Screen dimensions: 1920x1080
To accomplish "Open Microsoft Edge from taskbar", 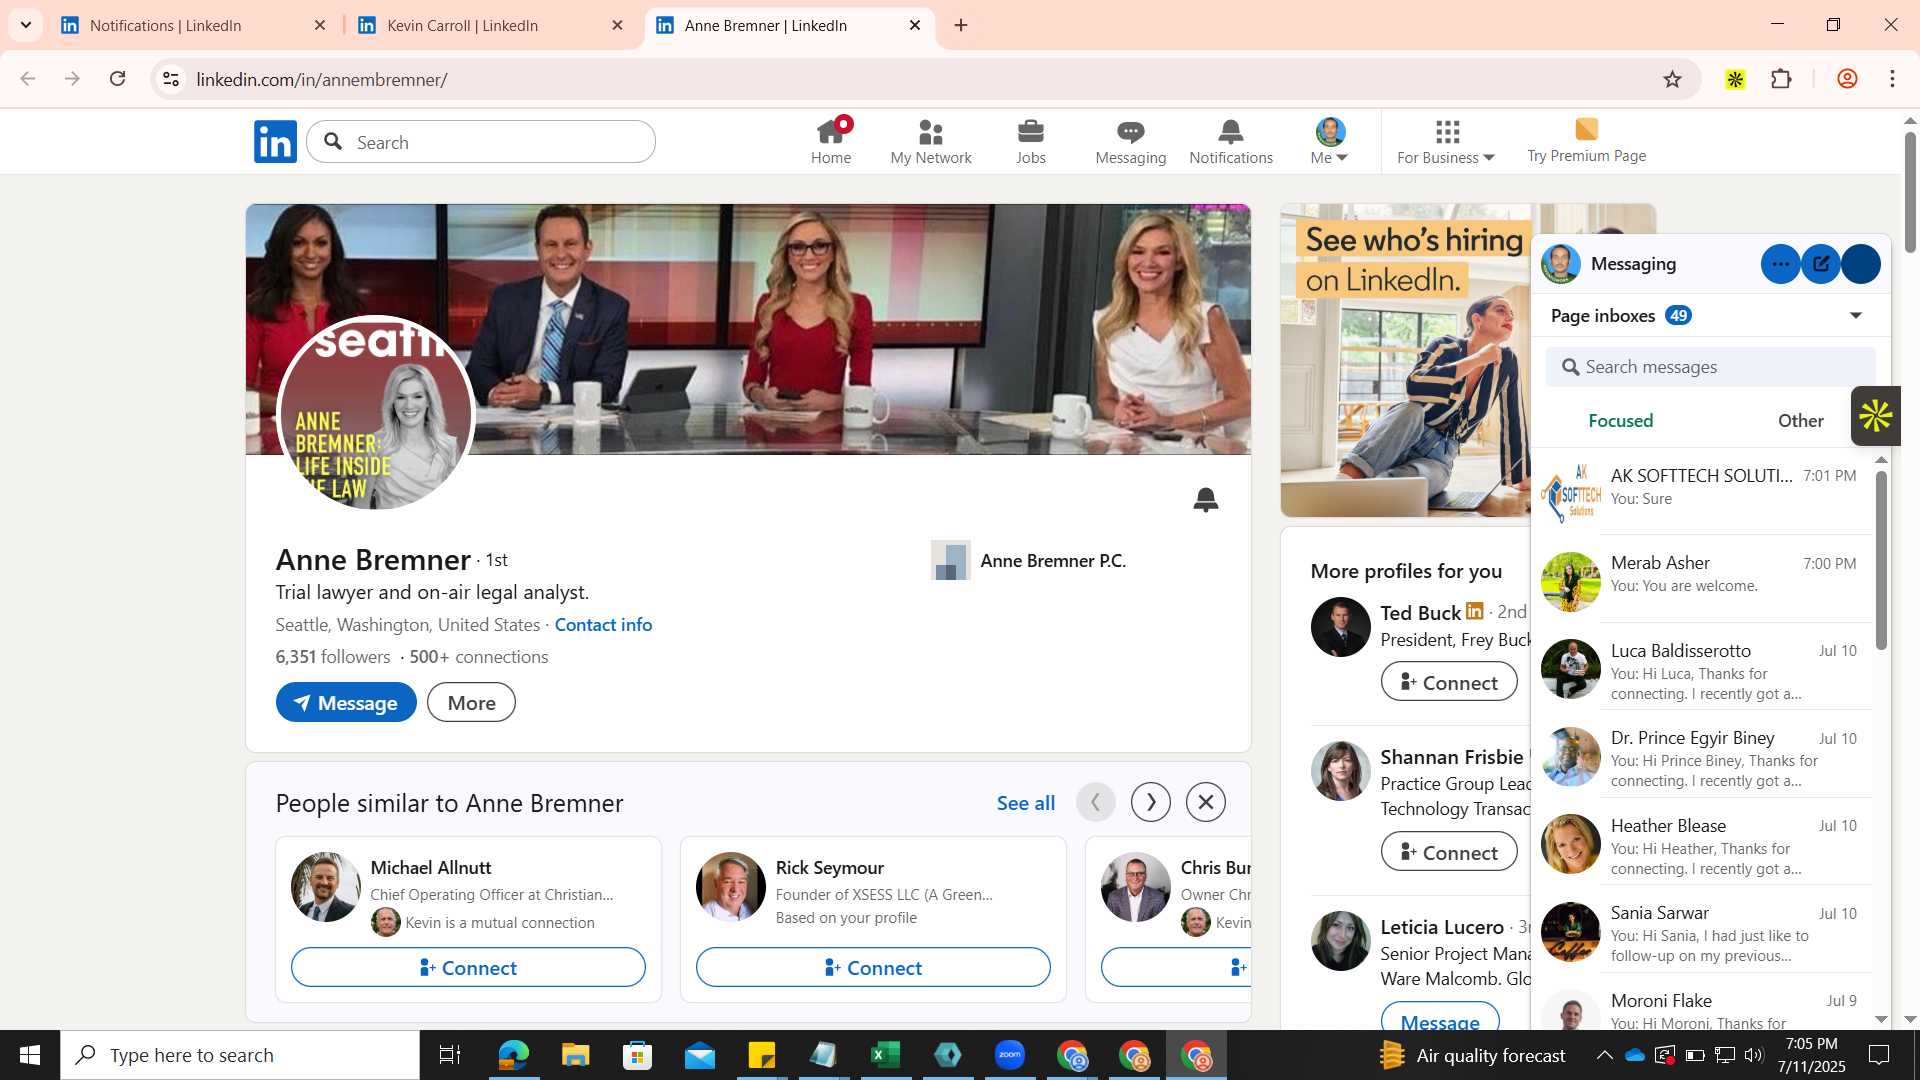I will coord(513,1055).
